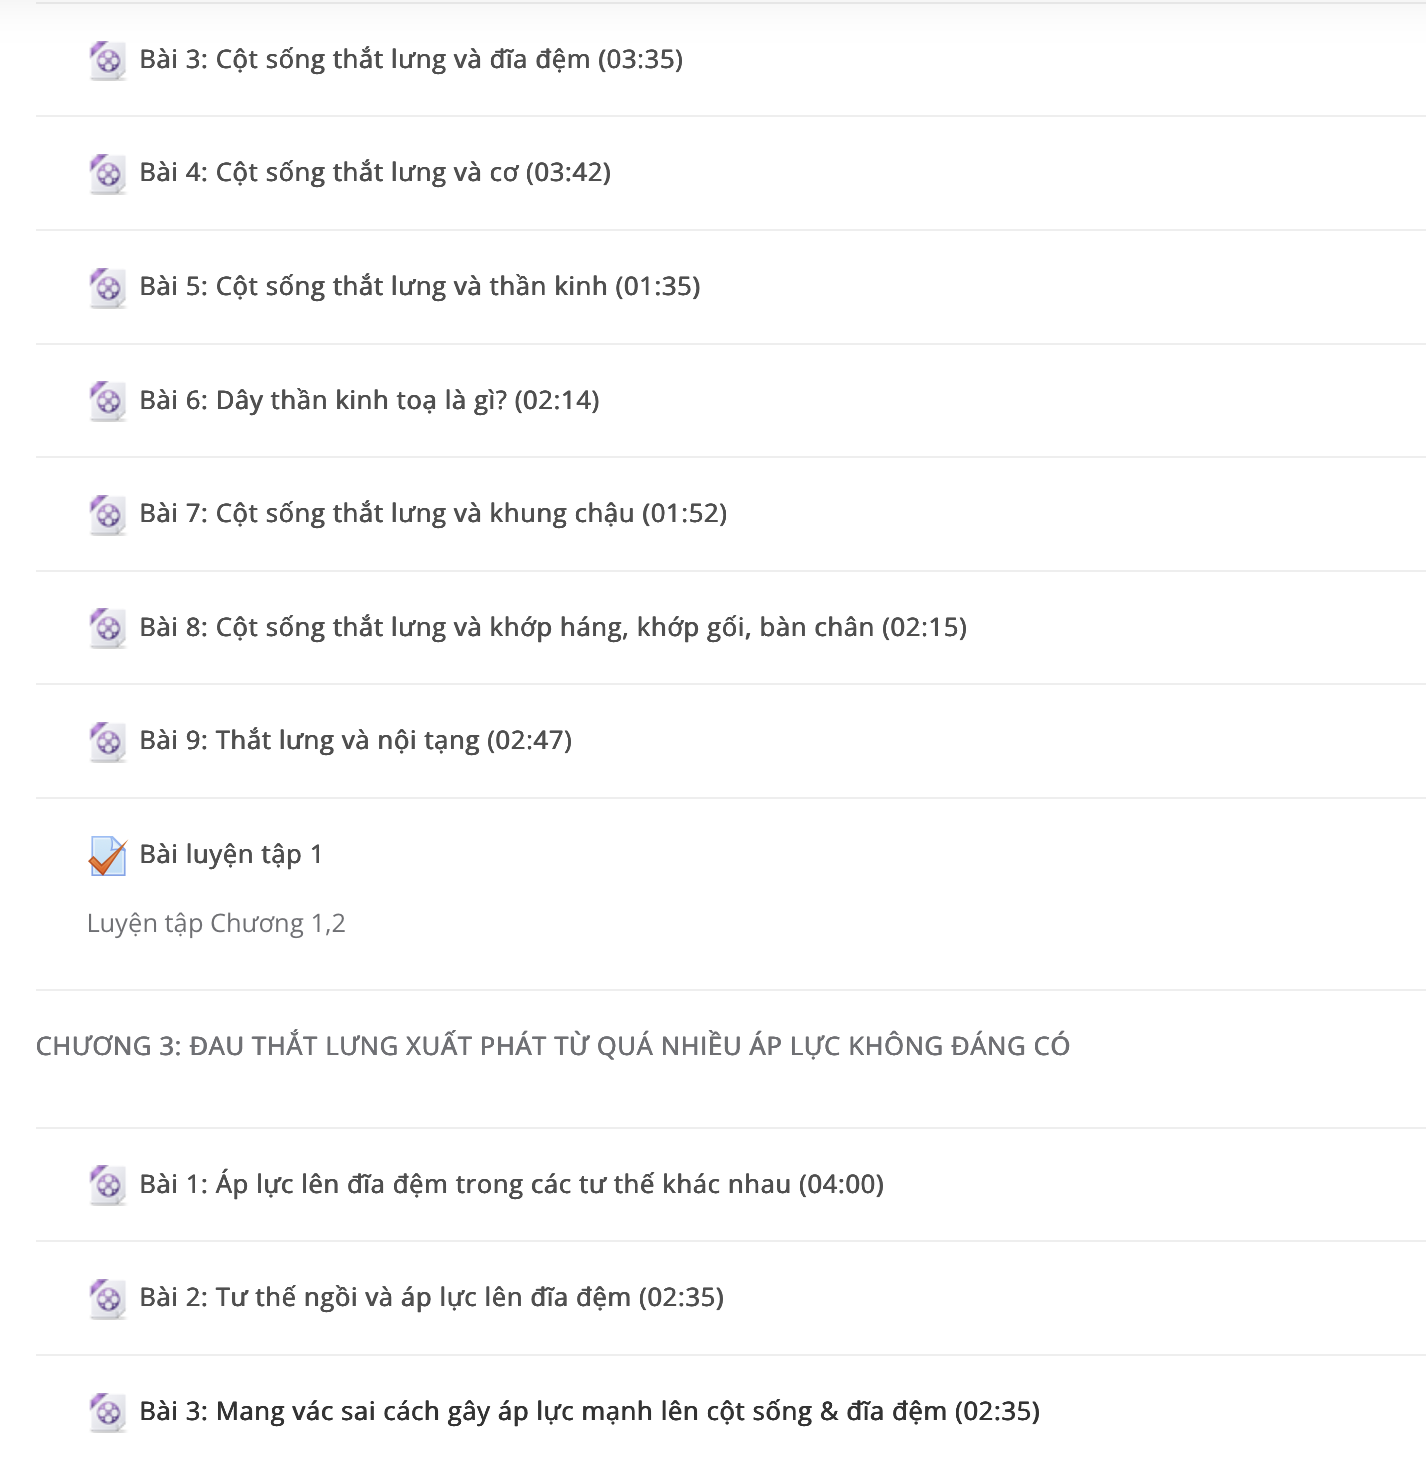Click video icon beside Bài 9 nội tạng

(107, 742)
